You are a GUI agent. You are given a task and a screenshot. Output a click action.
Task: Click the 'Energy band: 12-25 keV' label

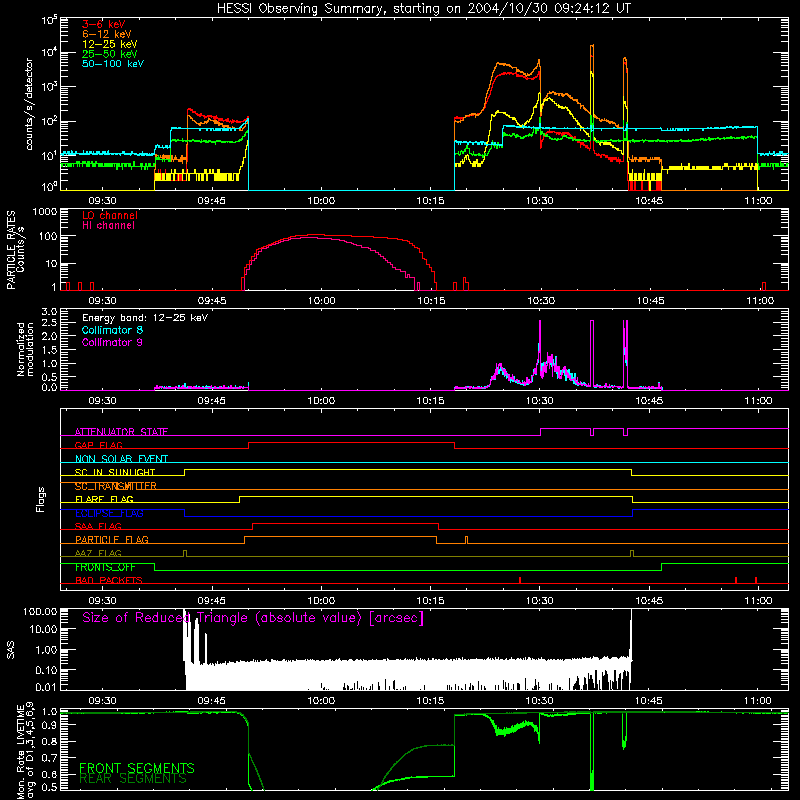click(145, 318)
